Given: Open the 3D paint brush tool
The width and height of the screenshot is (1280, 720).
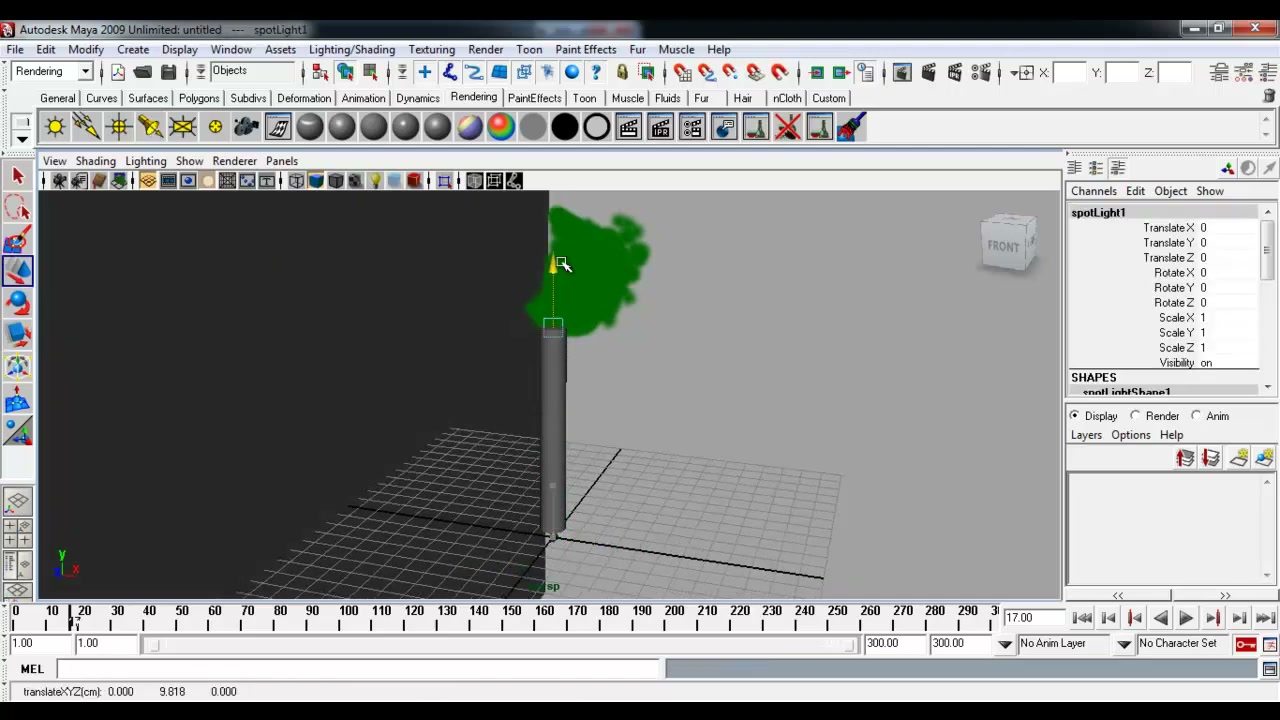Looking at the screenshot, I should (852, 127).
